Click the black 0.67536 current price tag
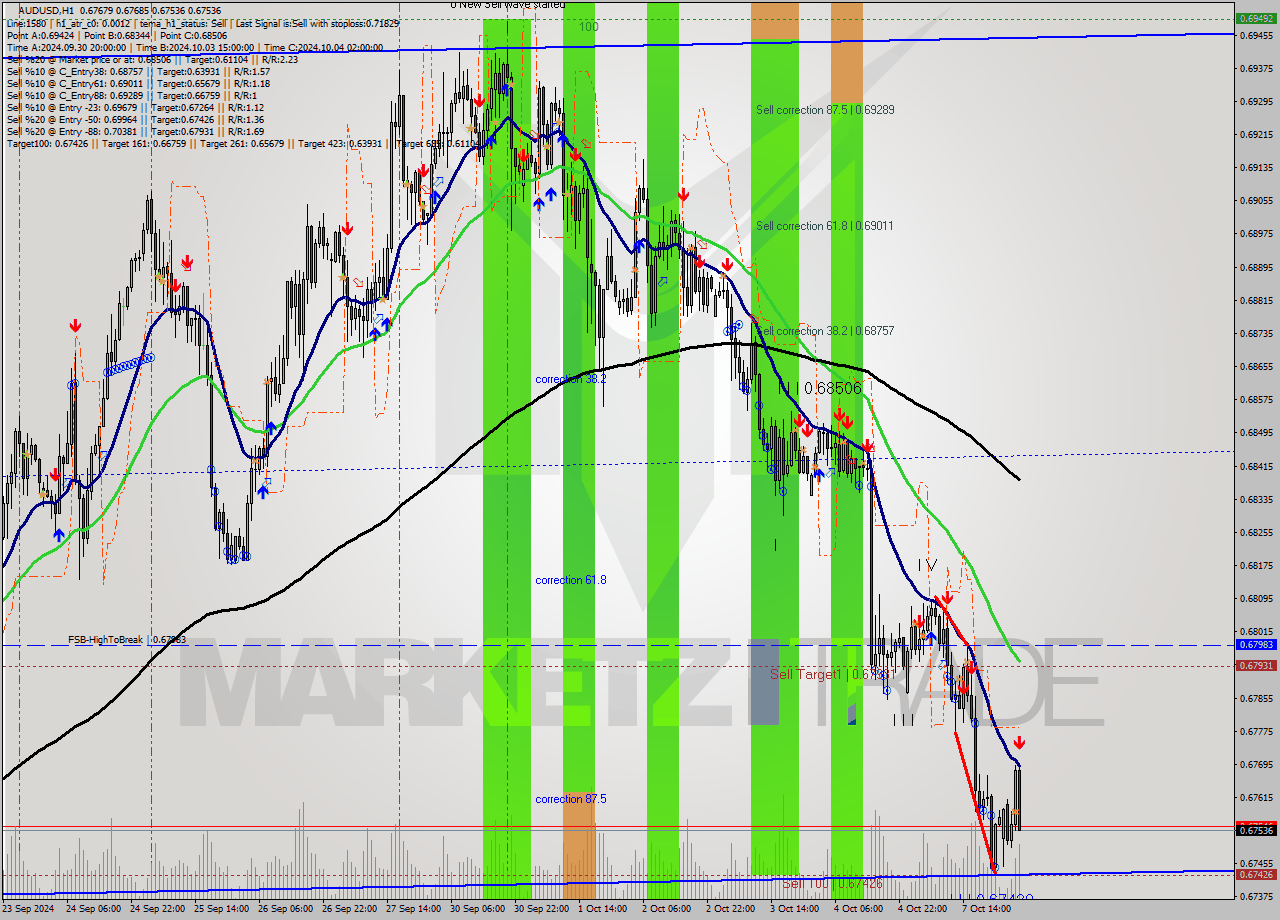The height and width of the screenshot is (920, 1280). pyautogui.click(x=1256, y=830)
